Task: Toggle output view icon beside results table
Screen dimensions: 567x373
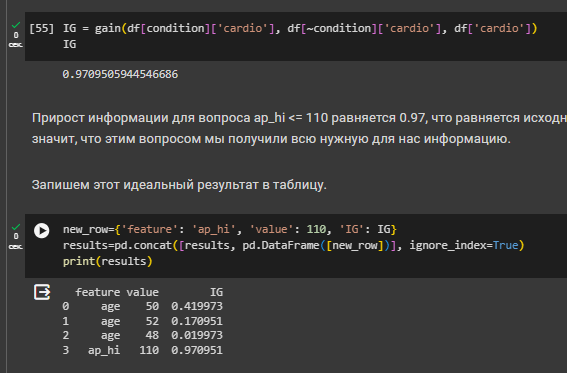Action: click(x=42, y=292)
